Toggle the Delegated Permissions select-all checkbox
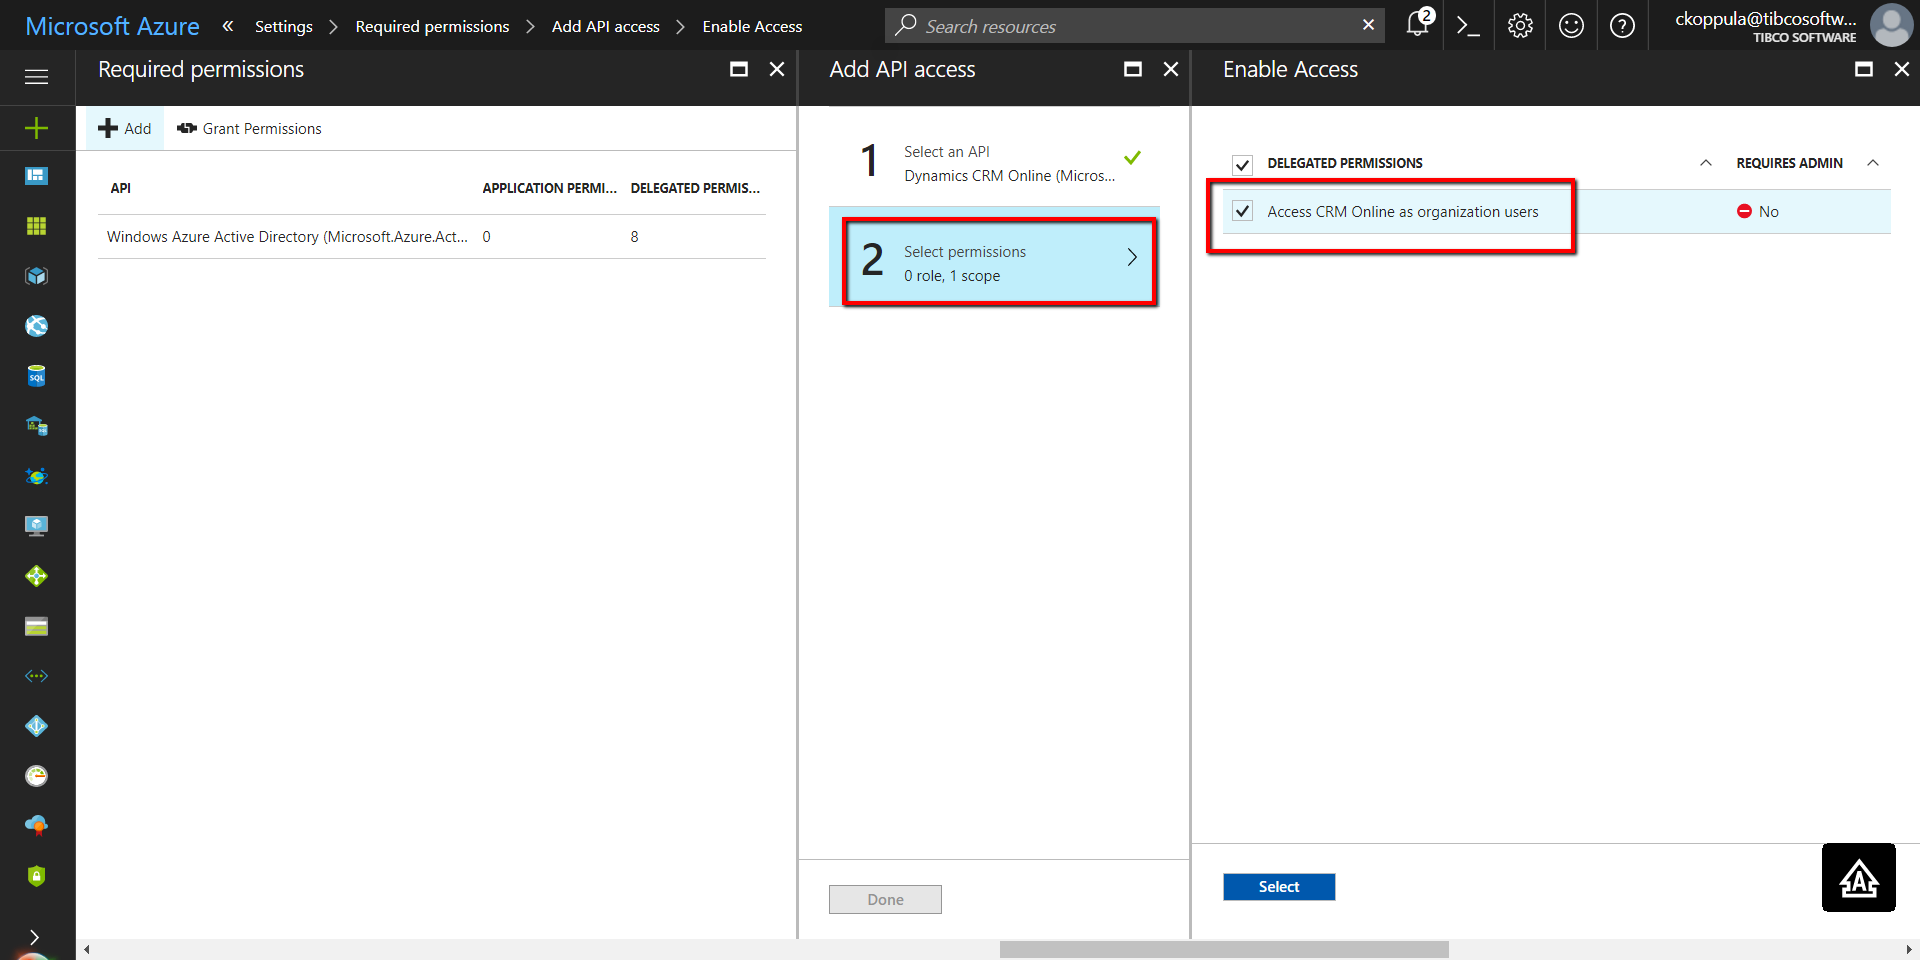 1242,164
